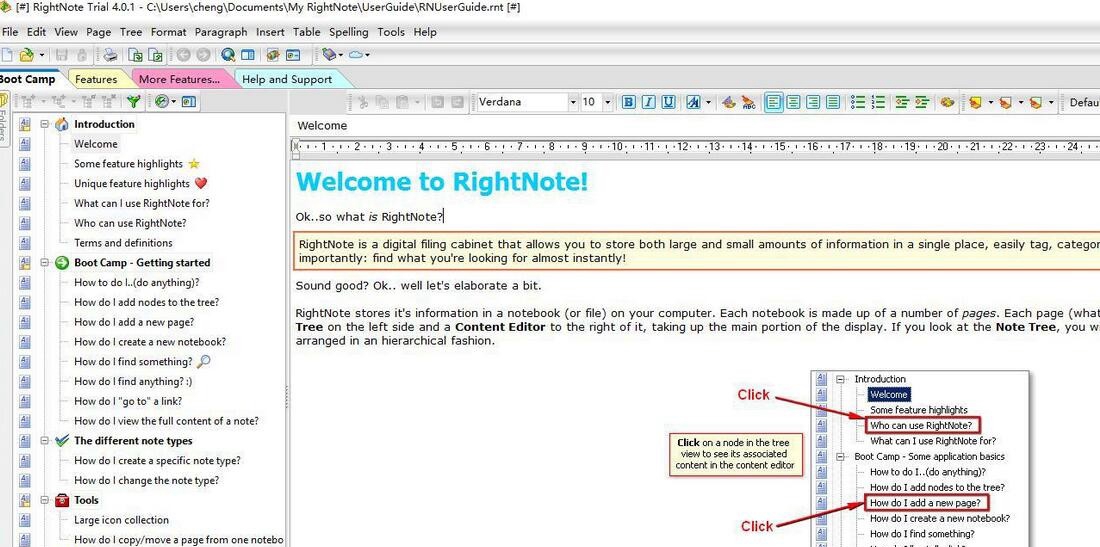This screenshot has height=547, width=1100.
Task: Click the first export page icon after printer
Action: pos(135,55)
